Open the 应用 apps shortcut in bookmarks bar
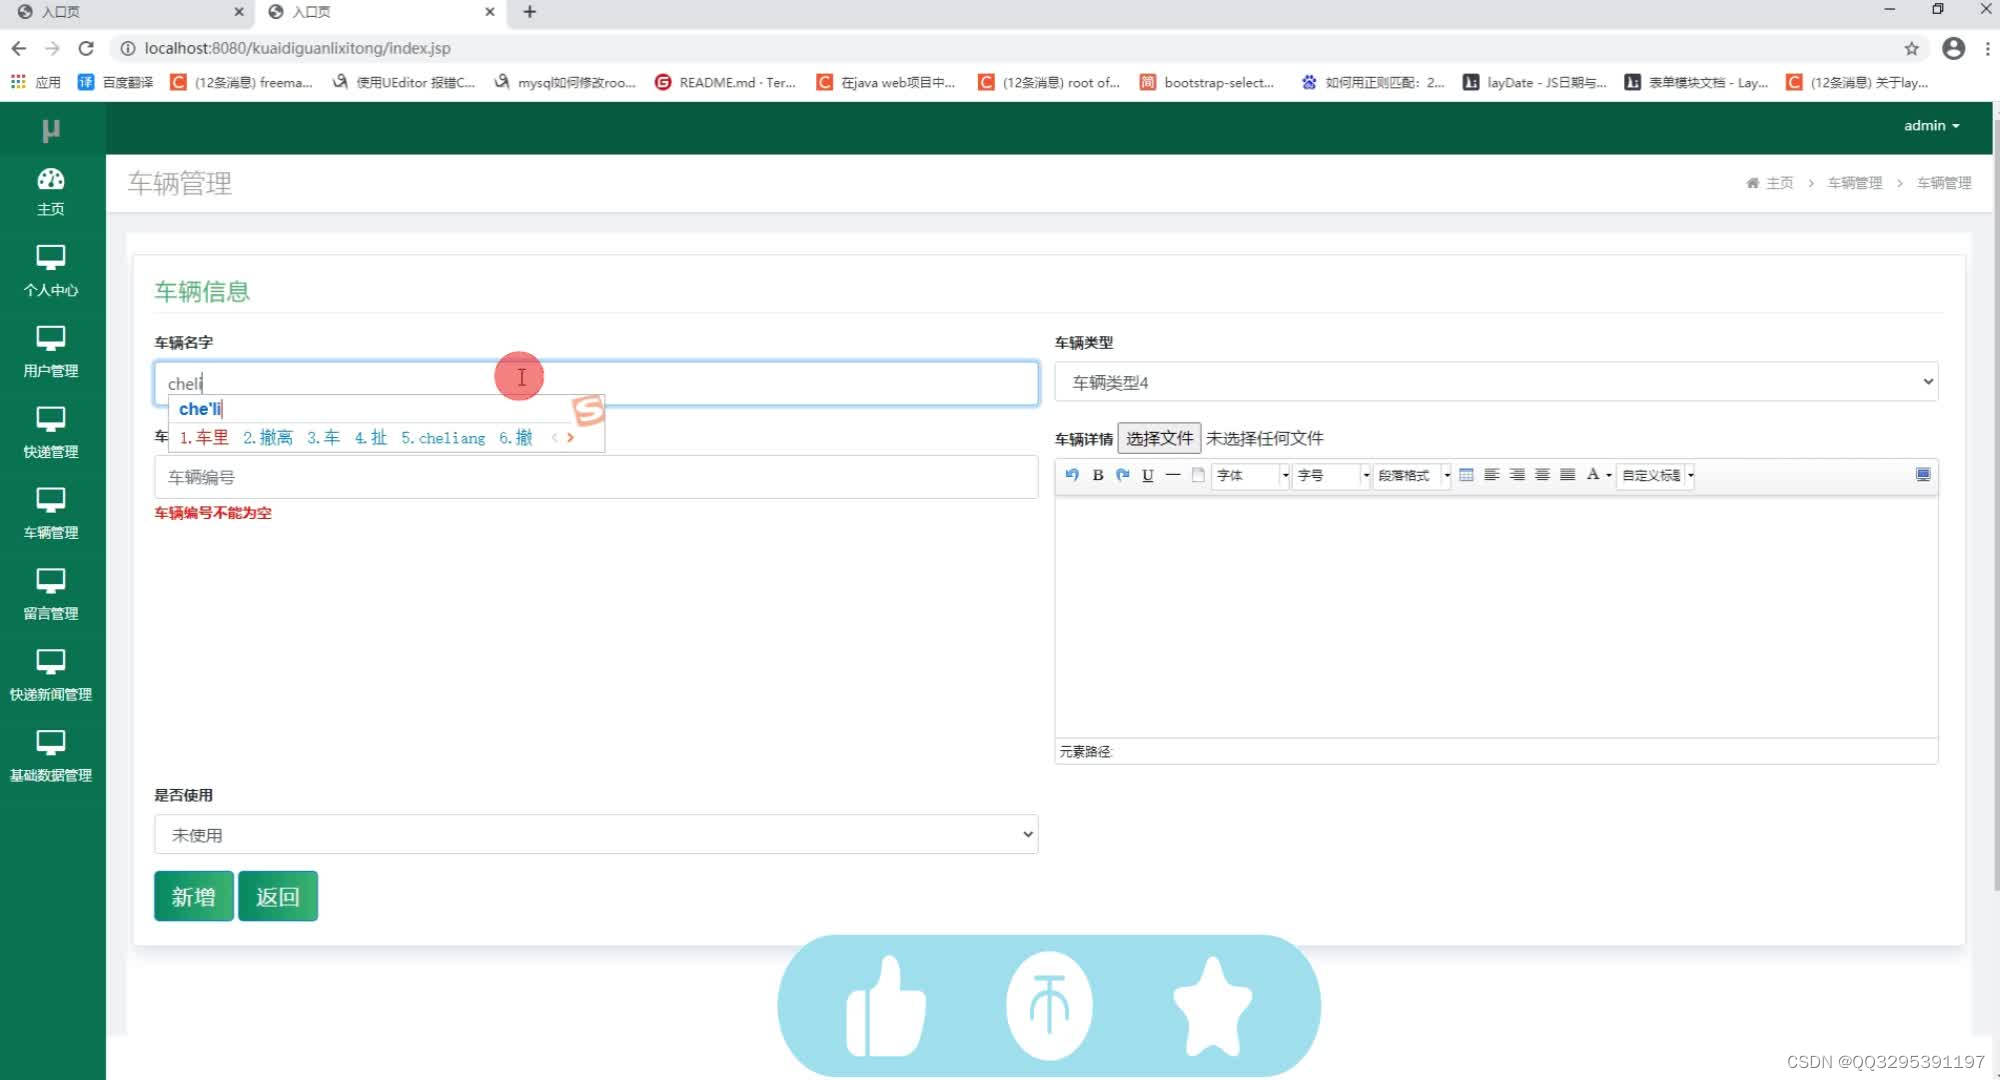 coord(36,82)
